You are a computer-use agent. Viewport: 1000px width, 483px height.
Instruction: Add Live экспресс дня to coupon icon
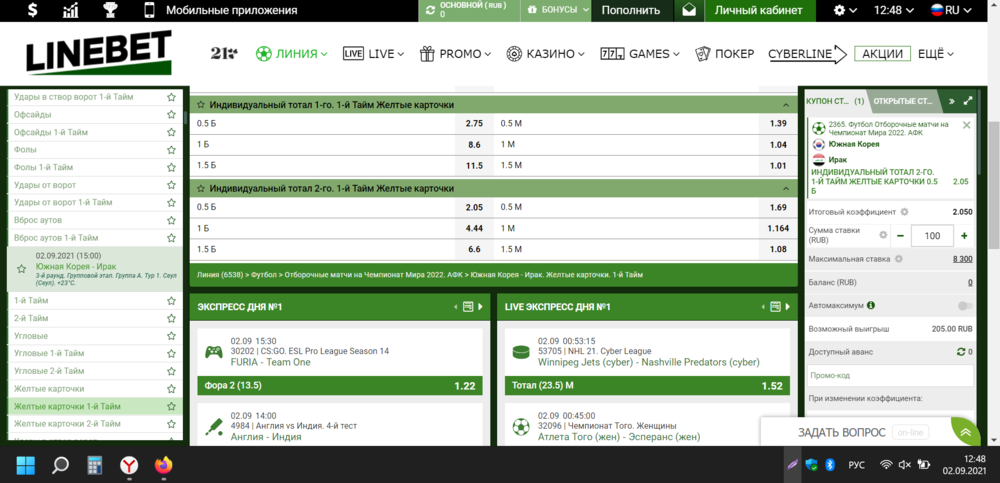[x=776, y=308]
